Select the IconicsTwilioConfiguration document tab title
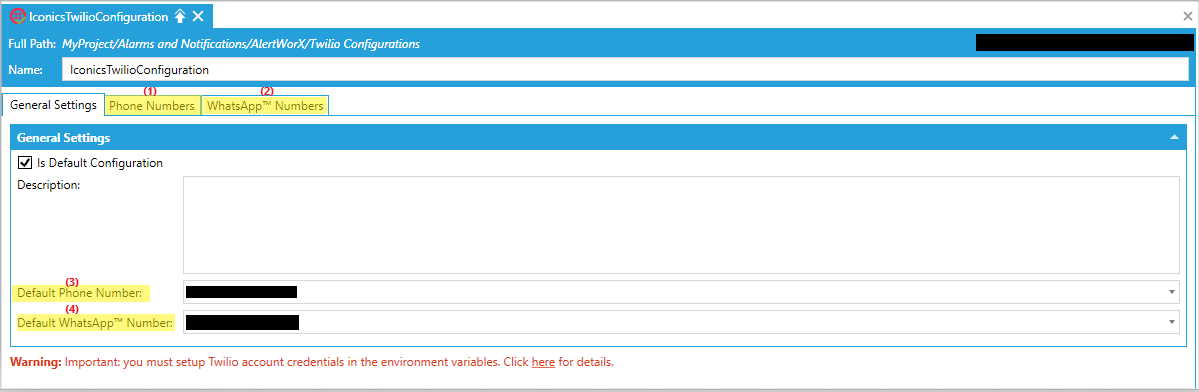This screenshot has height=392, width=1199. (x=98, y=16)
